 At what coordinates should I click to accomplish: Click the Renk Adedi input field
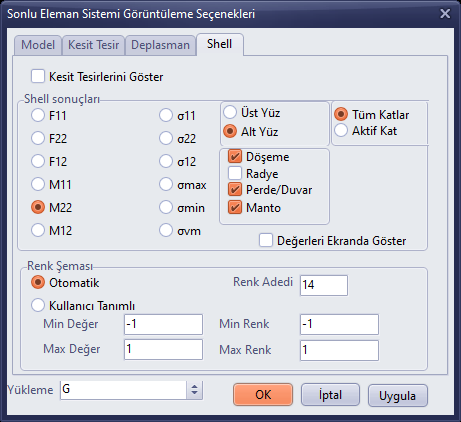[324, 285]
